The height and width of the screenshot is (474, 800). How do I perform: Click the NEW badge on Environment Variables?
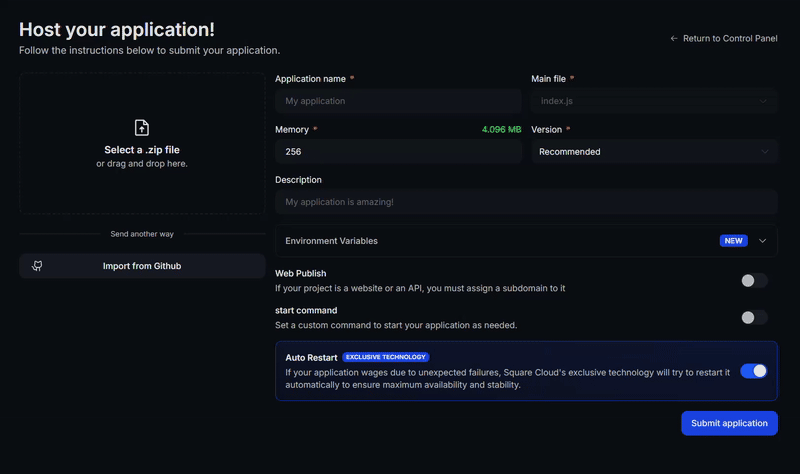pyautogui.click(x=734, y=241)
